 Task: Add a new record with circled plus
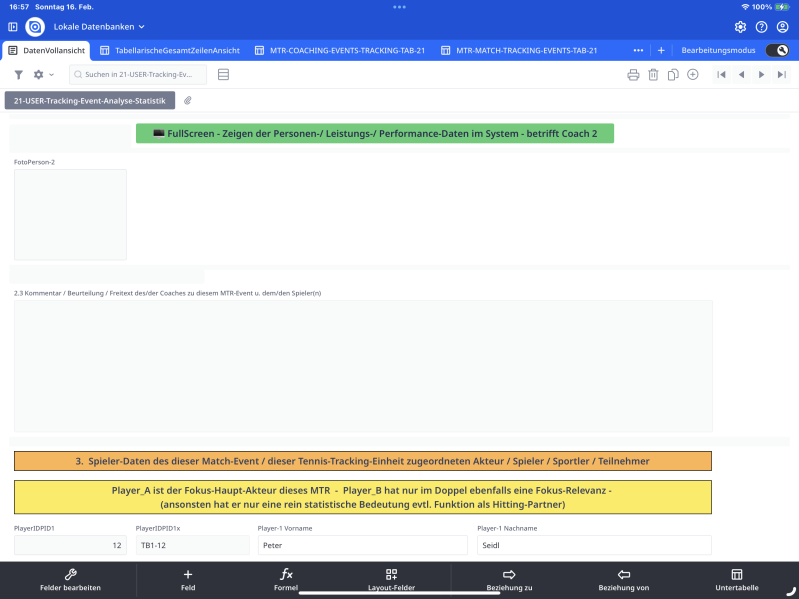coord(693,74)
